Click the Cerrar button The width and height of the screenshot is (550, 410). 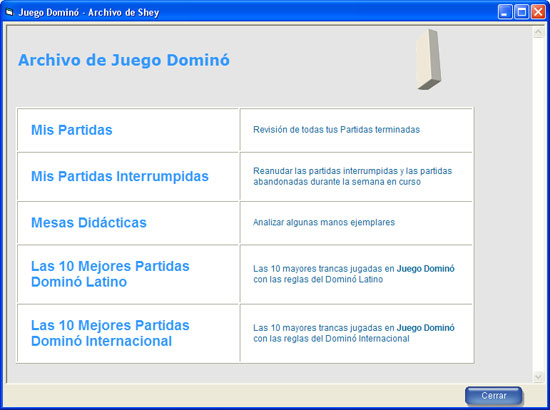click(494, 396)
